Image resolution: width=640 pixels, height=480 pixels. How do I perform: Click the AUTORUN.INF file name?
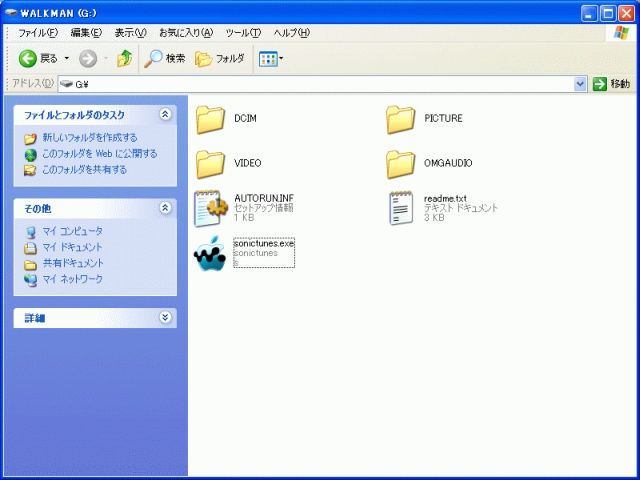[x=264, y=198]
